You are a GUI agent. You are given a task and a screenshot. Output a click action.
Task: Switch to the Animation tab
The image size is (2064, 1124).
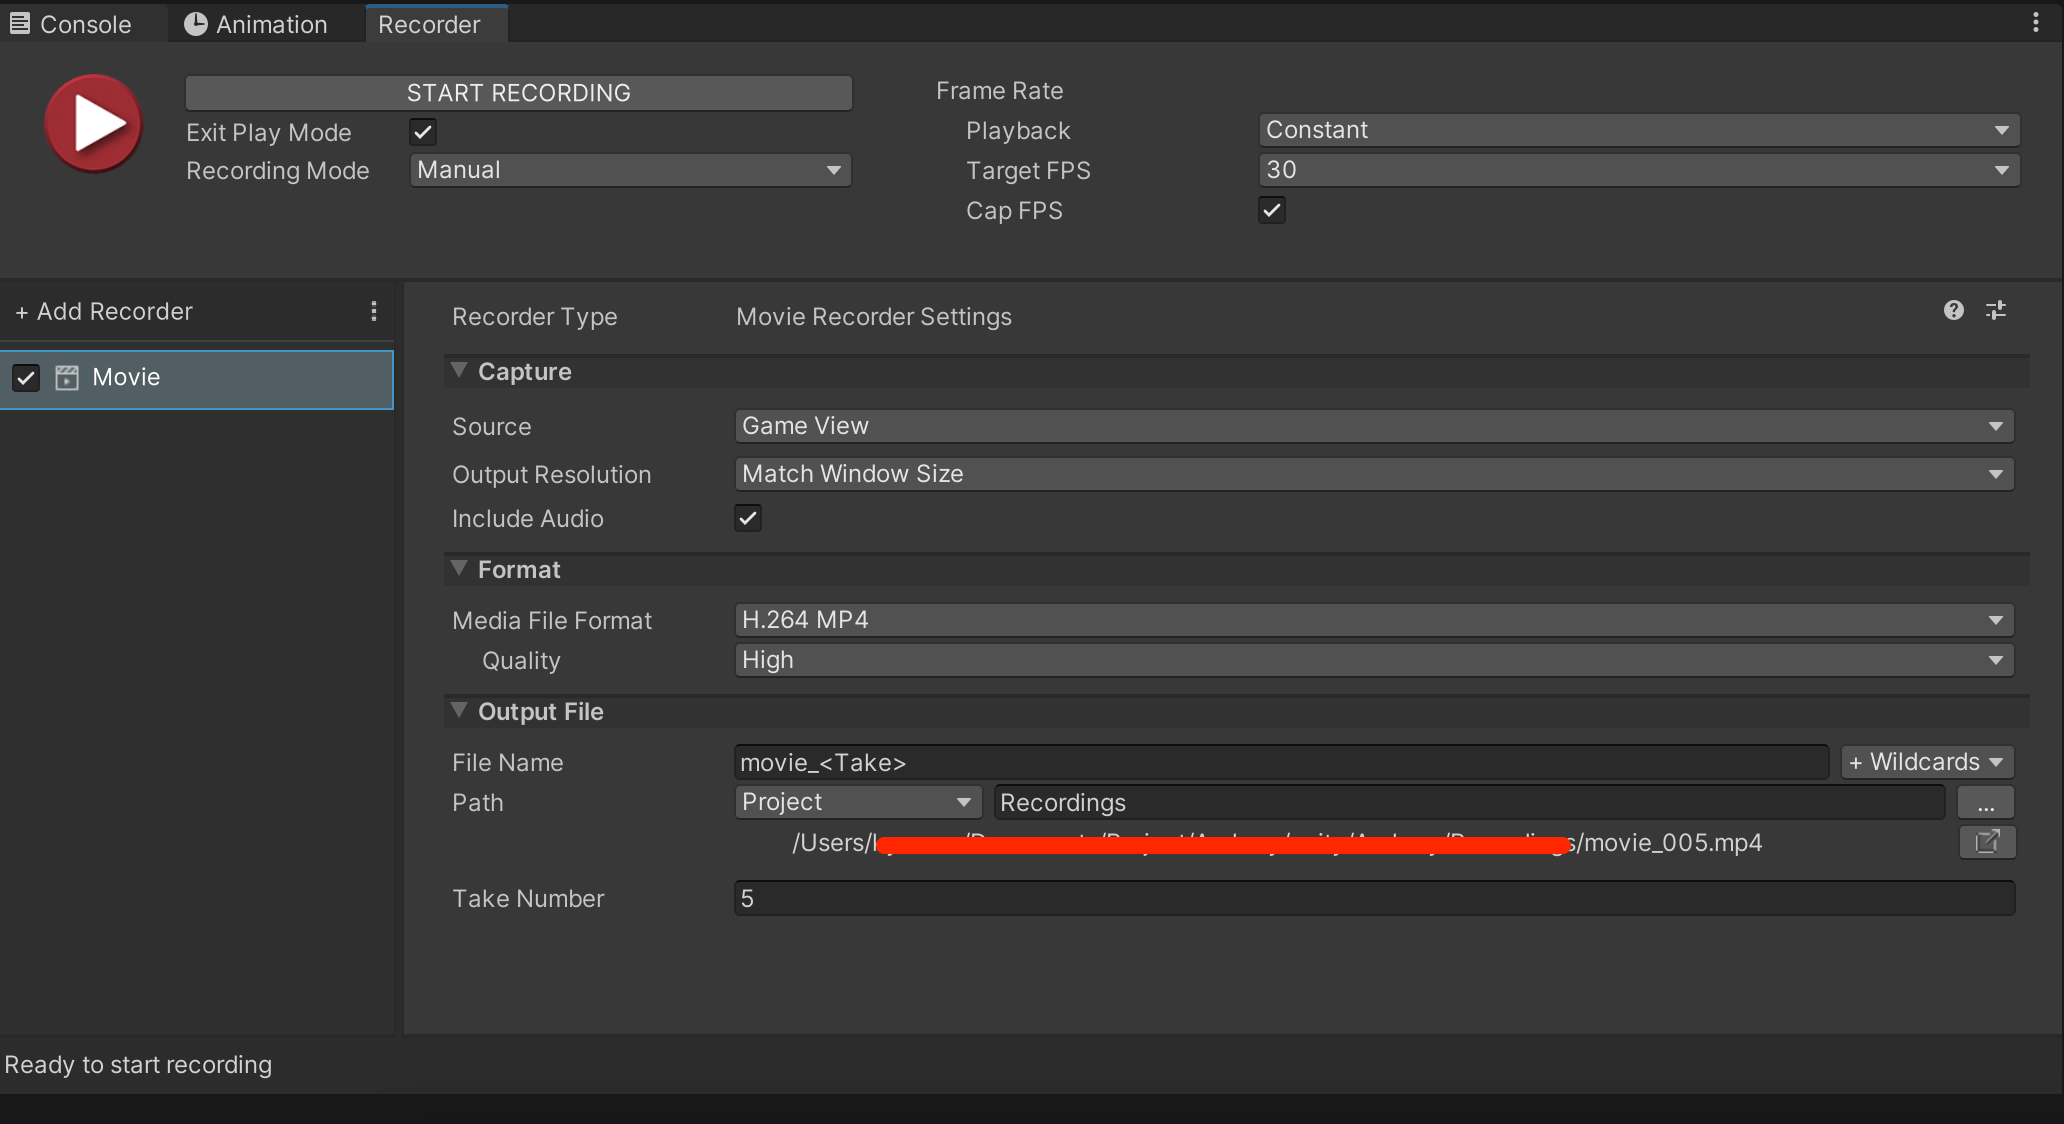[258, 23]
